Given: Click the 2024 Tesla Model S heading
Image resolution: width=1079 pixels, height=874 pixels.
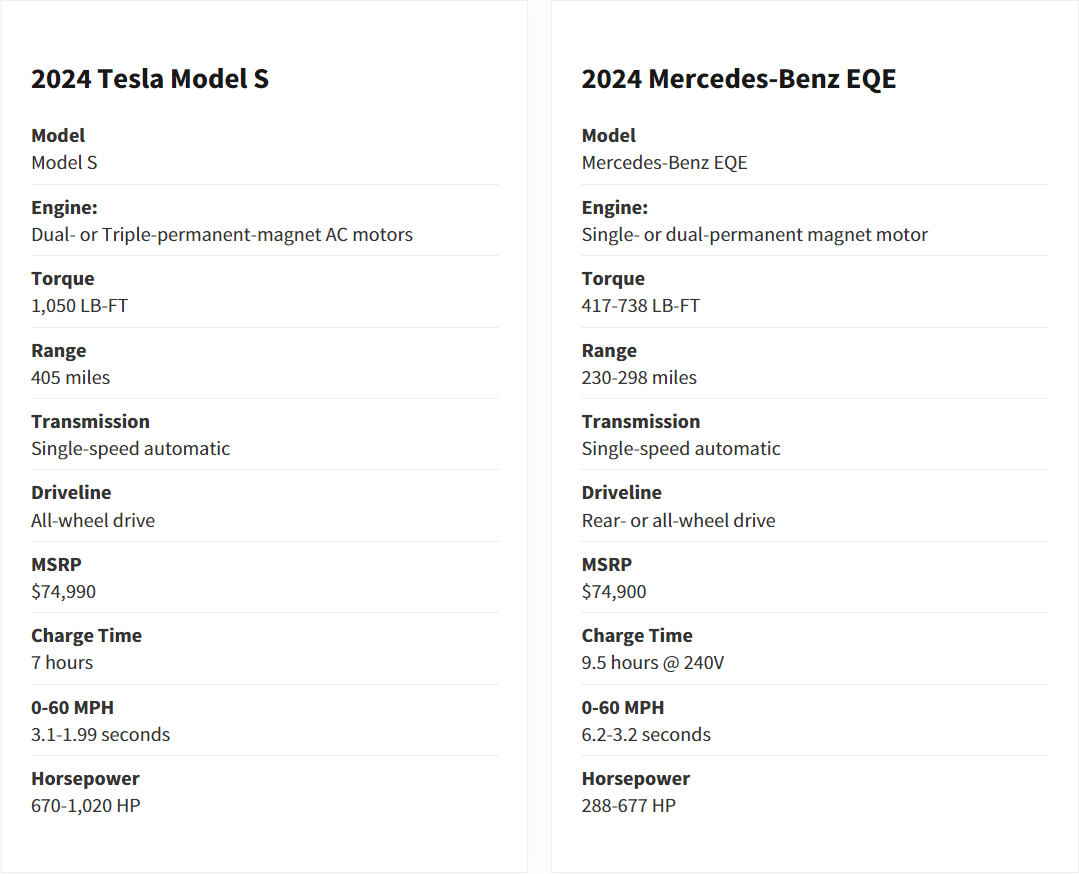Looking at the screenshot, I should point(149,79).
